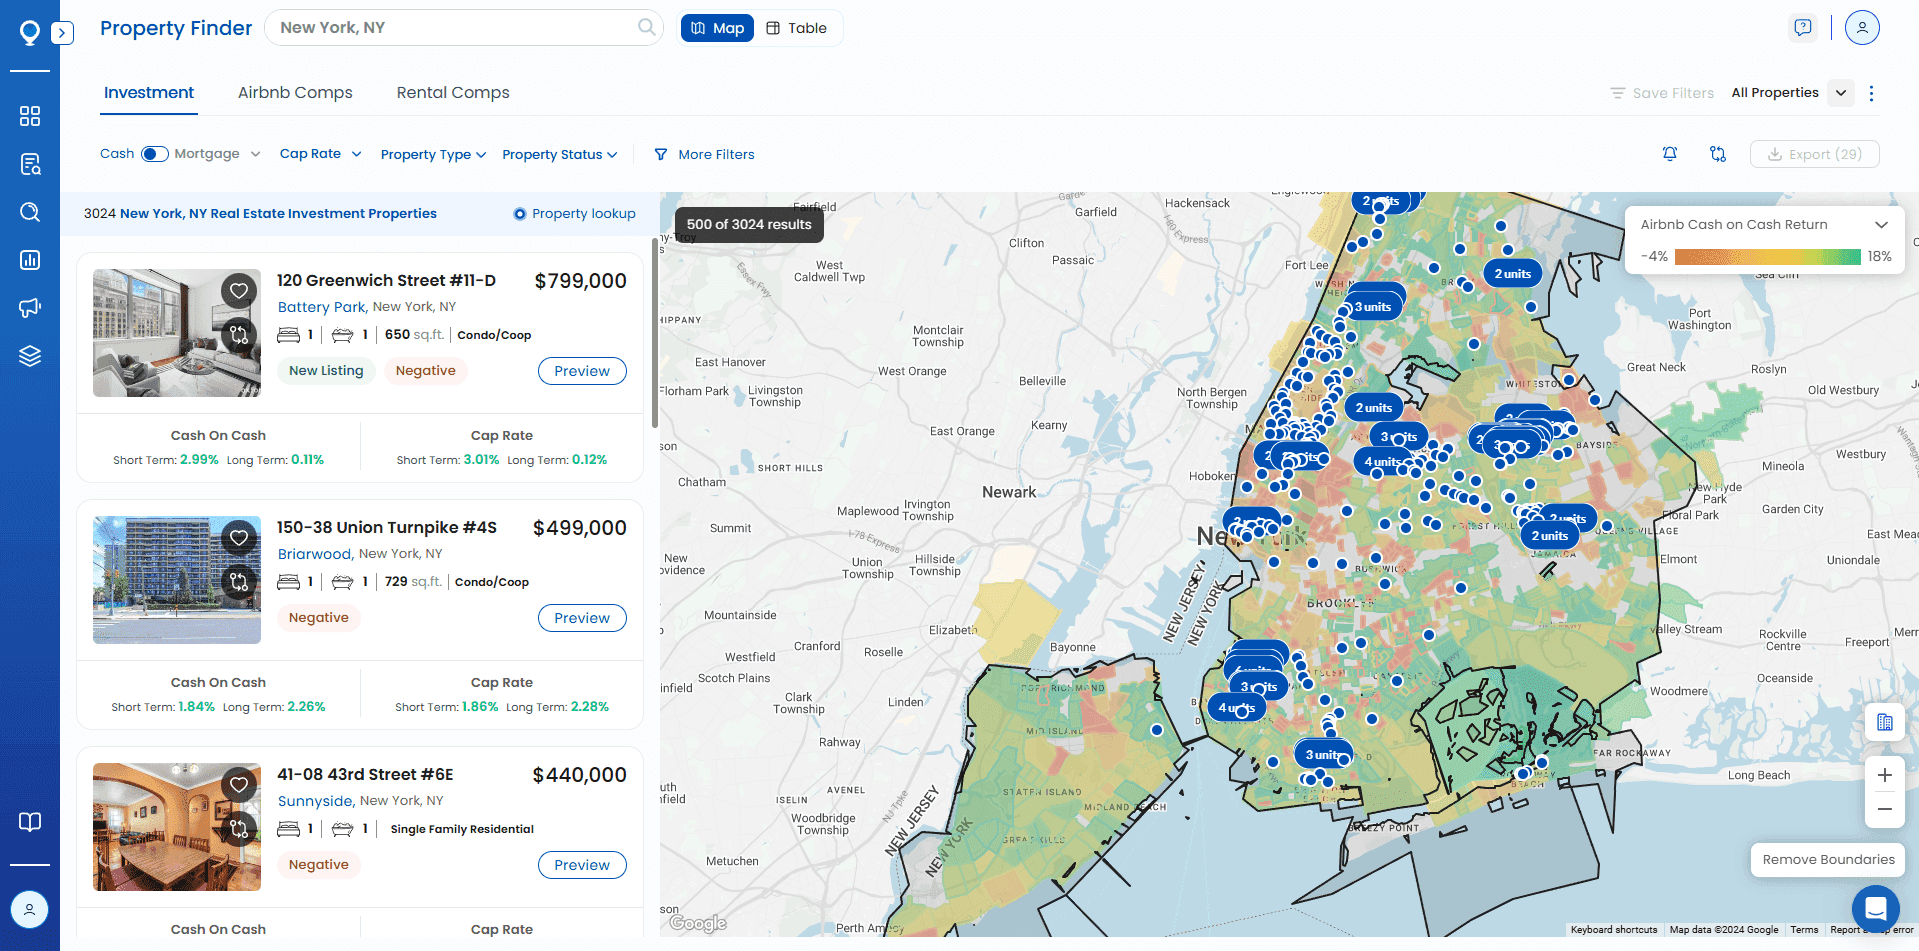This screenshot has width=1919, height=951.
Task: Open map Terms link
Action: pos(1804,930)
